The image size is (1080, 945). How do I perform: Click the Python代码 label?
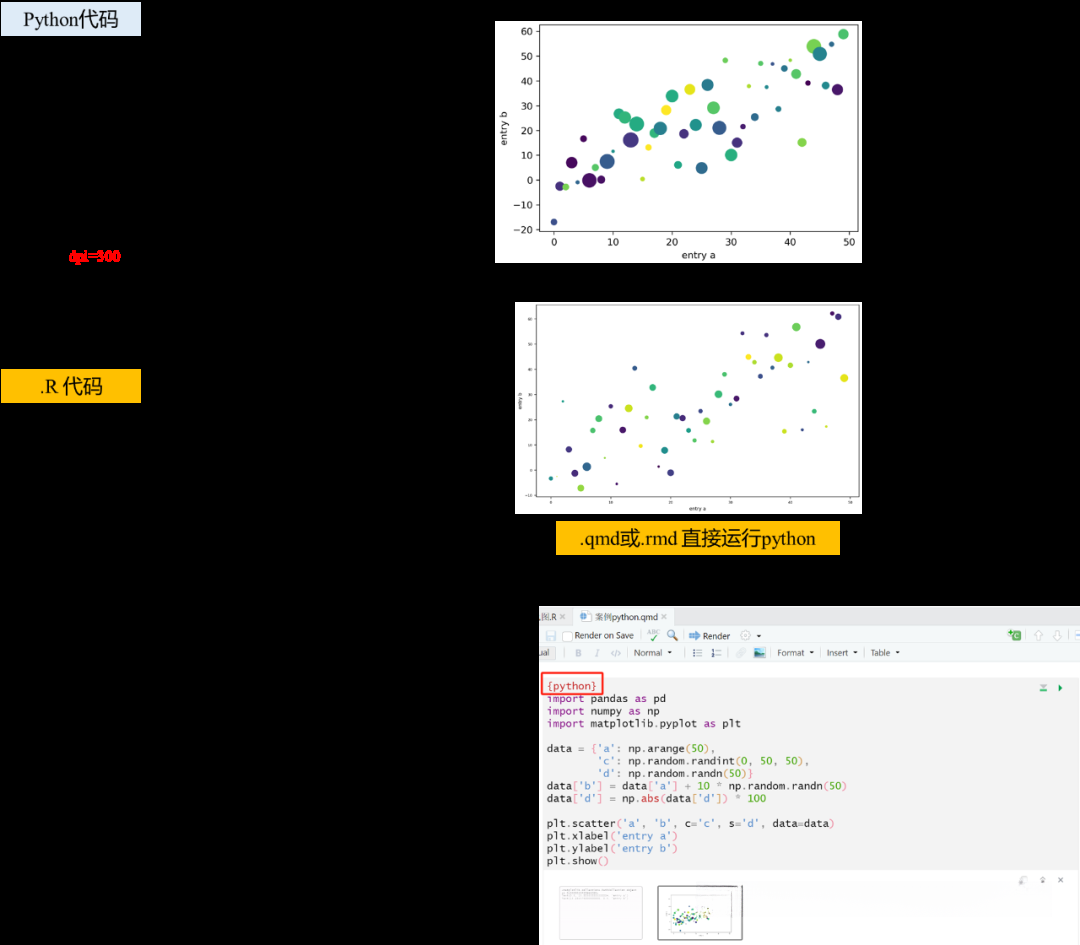coord(71,19)
